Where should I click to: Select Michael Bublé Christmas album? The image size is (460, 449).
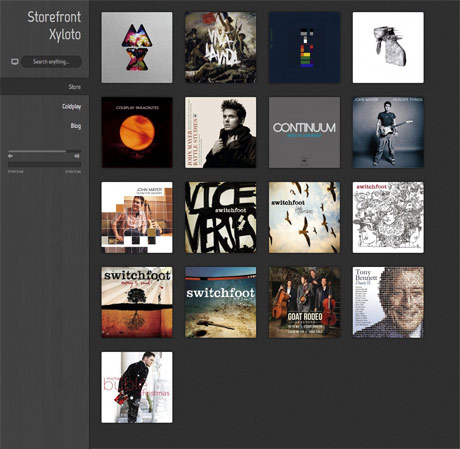[x=137, y=387]
